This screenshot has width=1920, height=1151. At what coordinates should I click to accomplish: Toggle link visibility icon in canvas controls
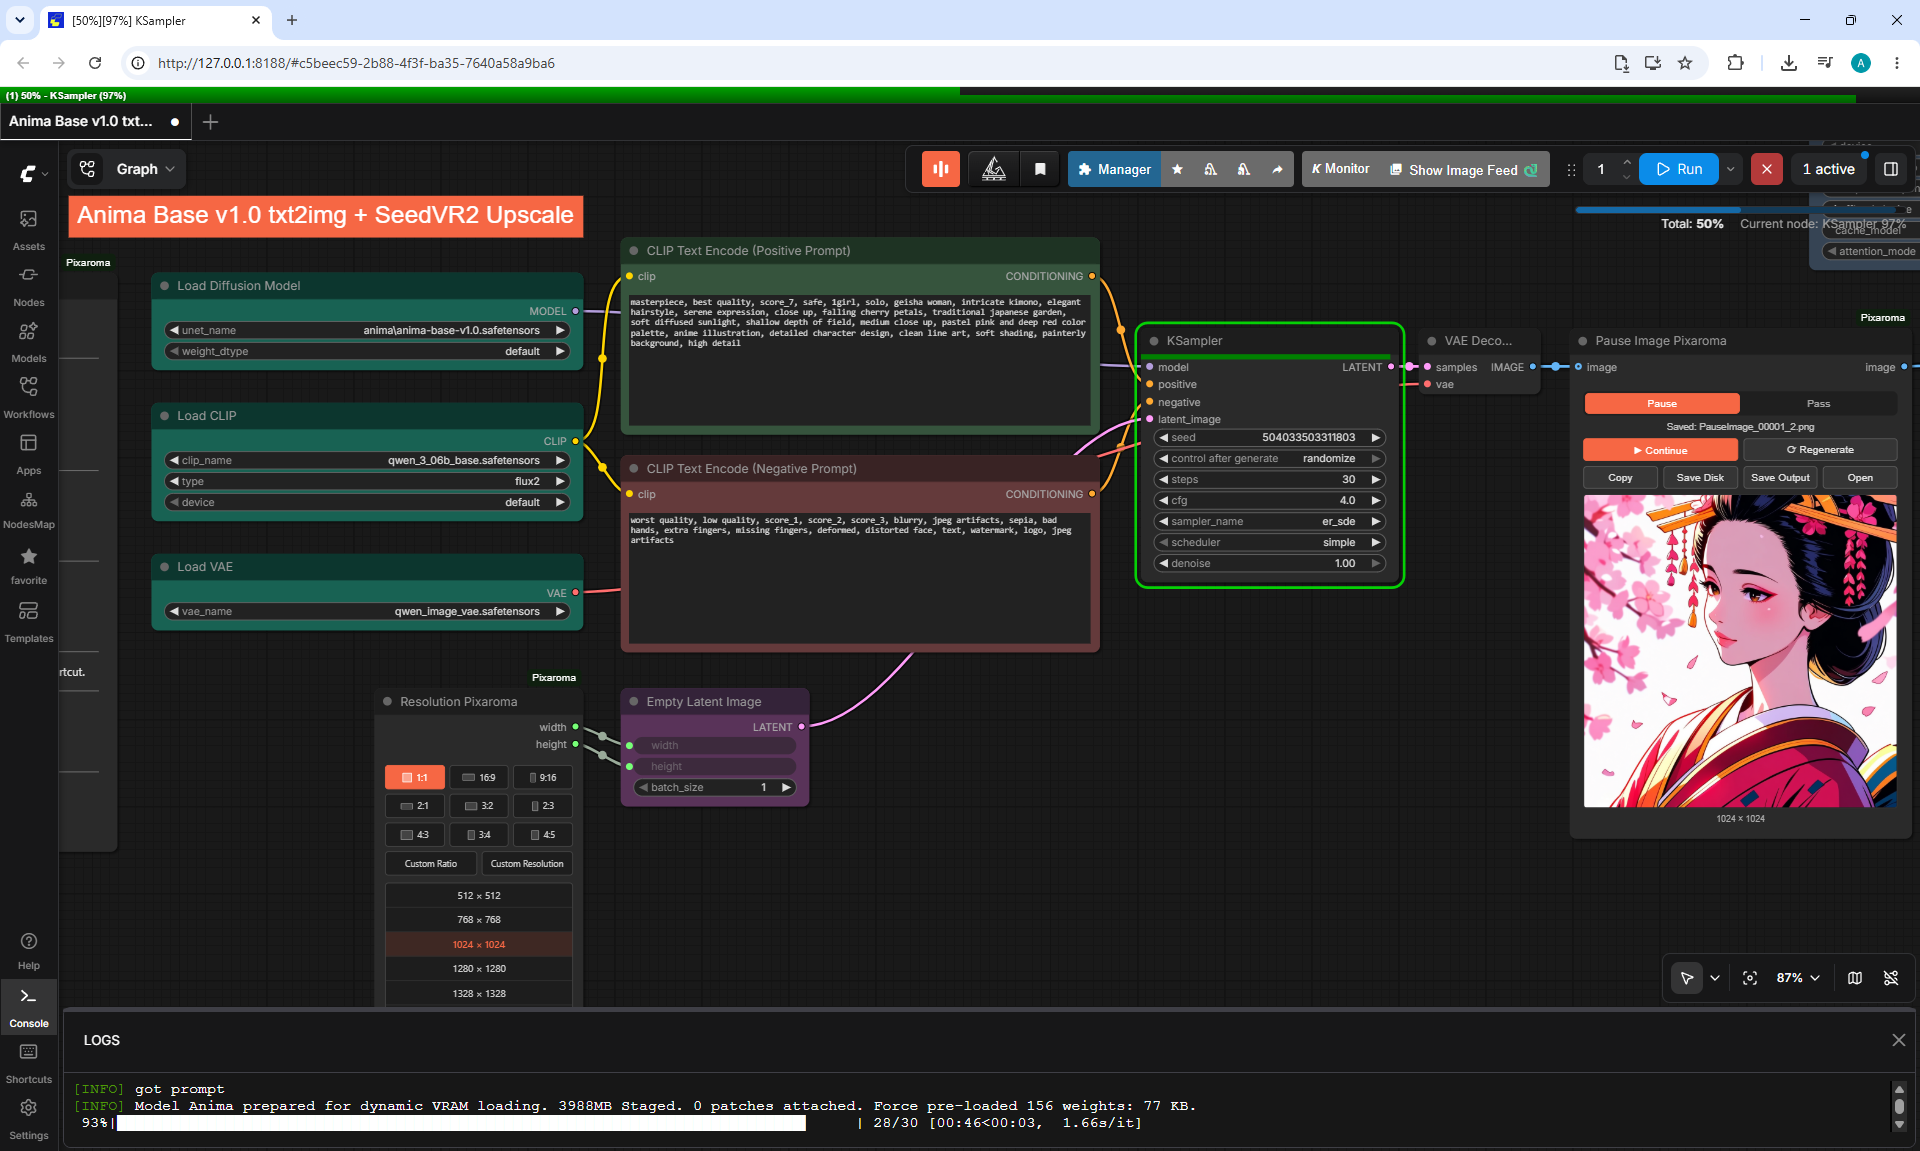(1891, 978)
